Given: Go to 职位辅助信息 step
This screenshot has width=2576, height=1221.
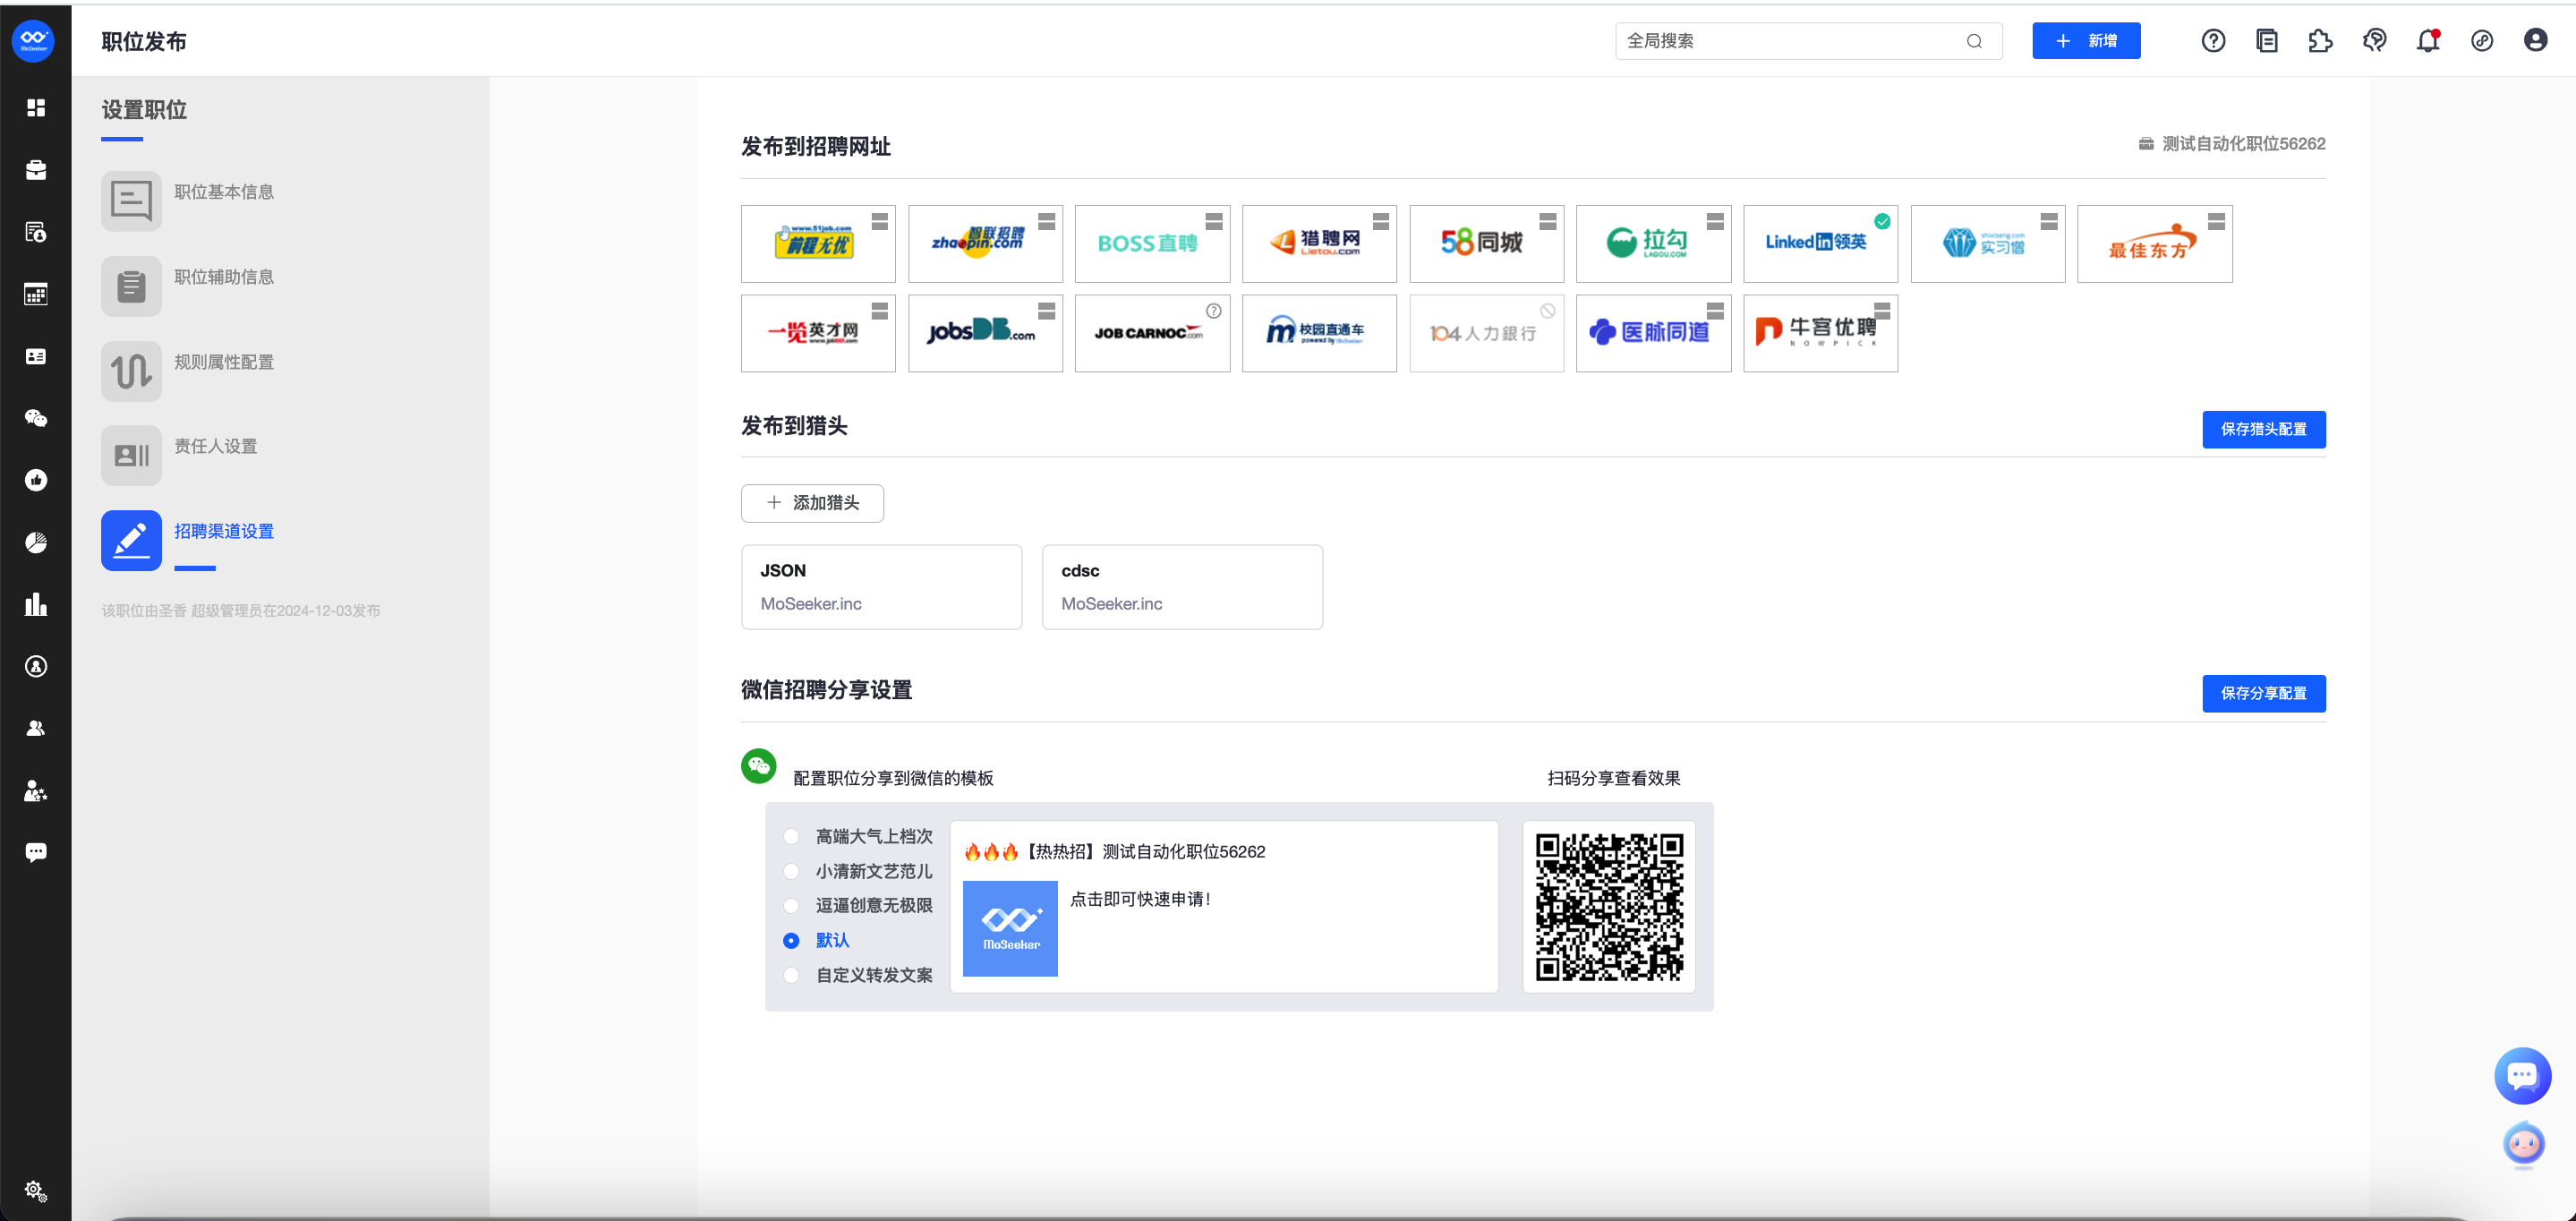Looking at the screenshot, I should 188,286.
